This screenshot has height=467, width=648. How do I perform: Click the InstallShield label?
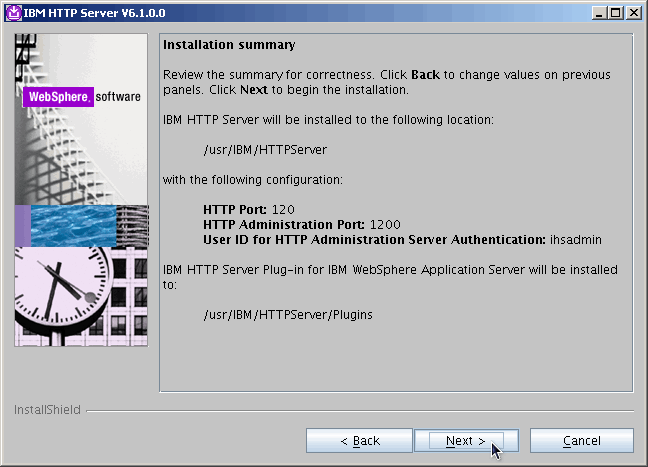[46, 410]
